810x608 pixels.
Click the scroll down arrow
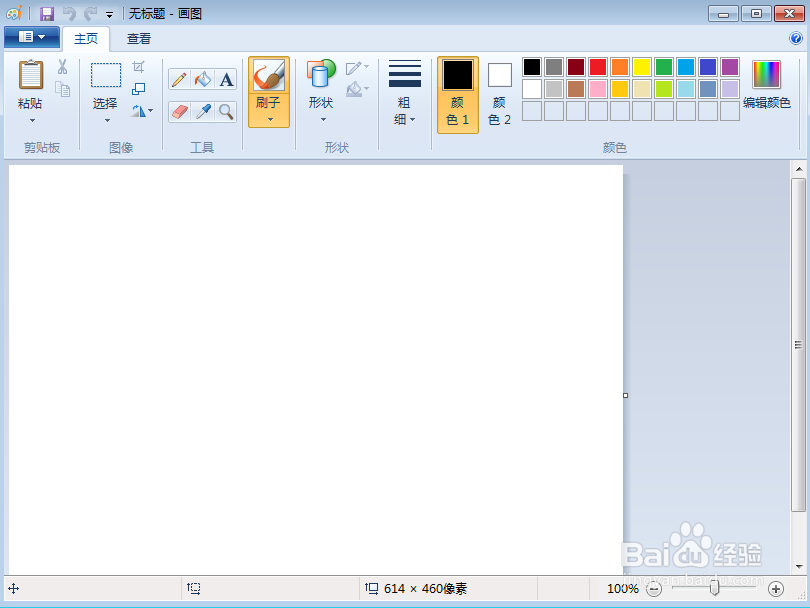799,567
